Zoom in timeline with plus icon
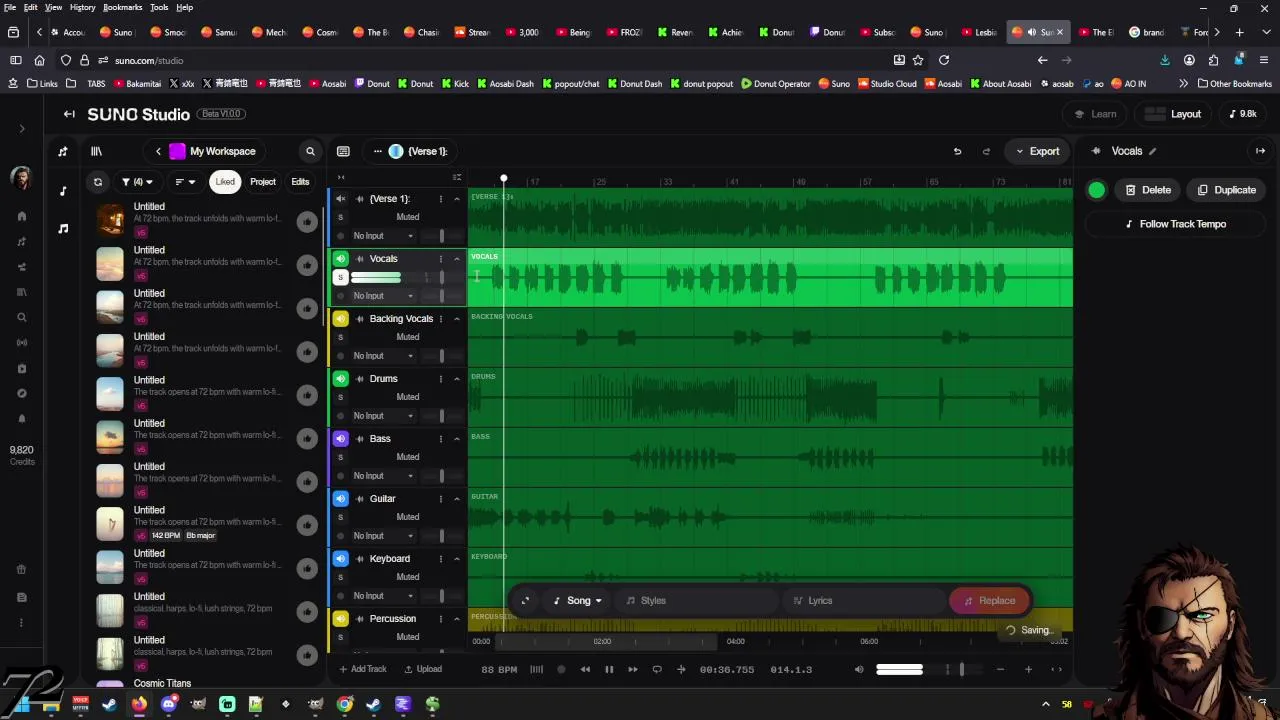The height and width of the screenshot is (720, 1280). point(1028,669)
